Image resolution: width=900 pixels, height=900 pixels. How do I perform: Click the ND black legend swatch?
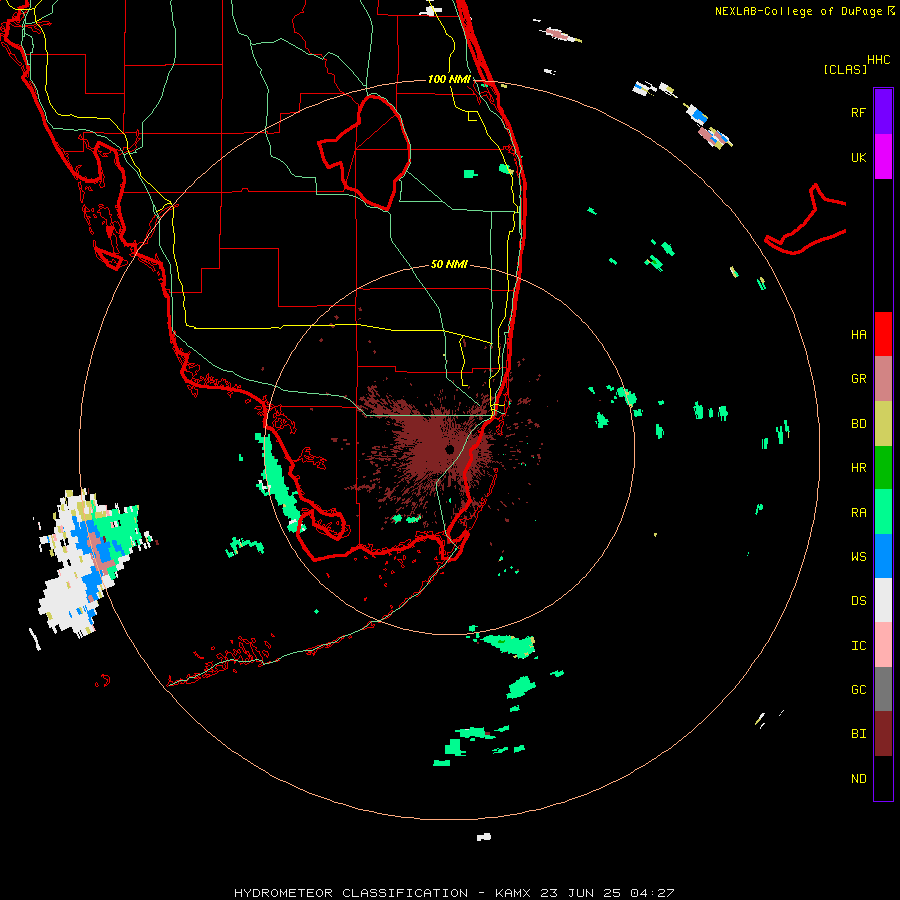pyautogui.click(x=883, y=778)
